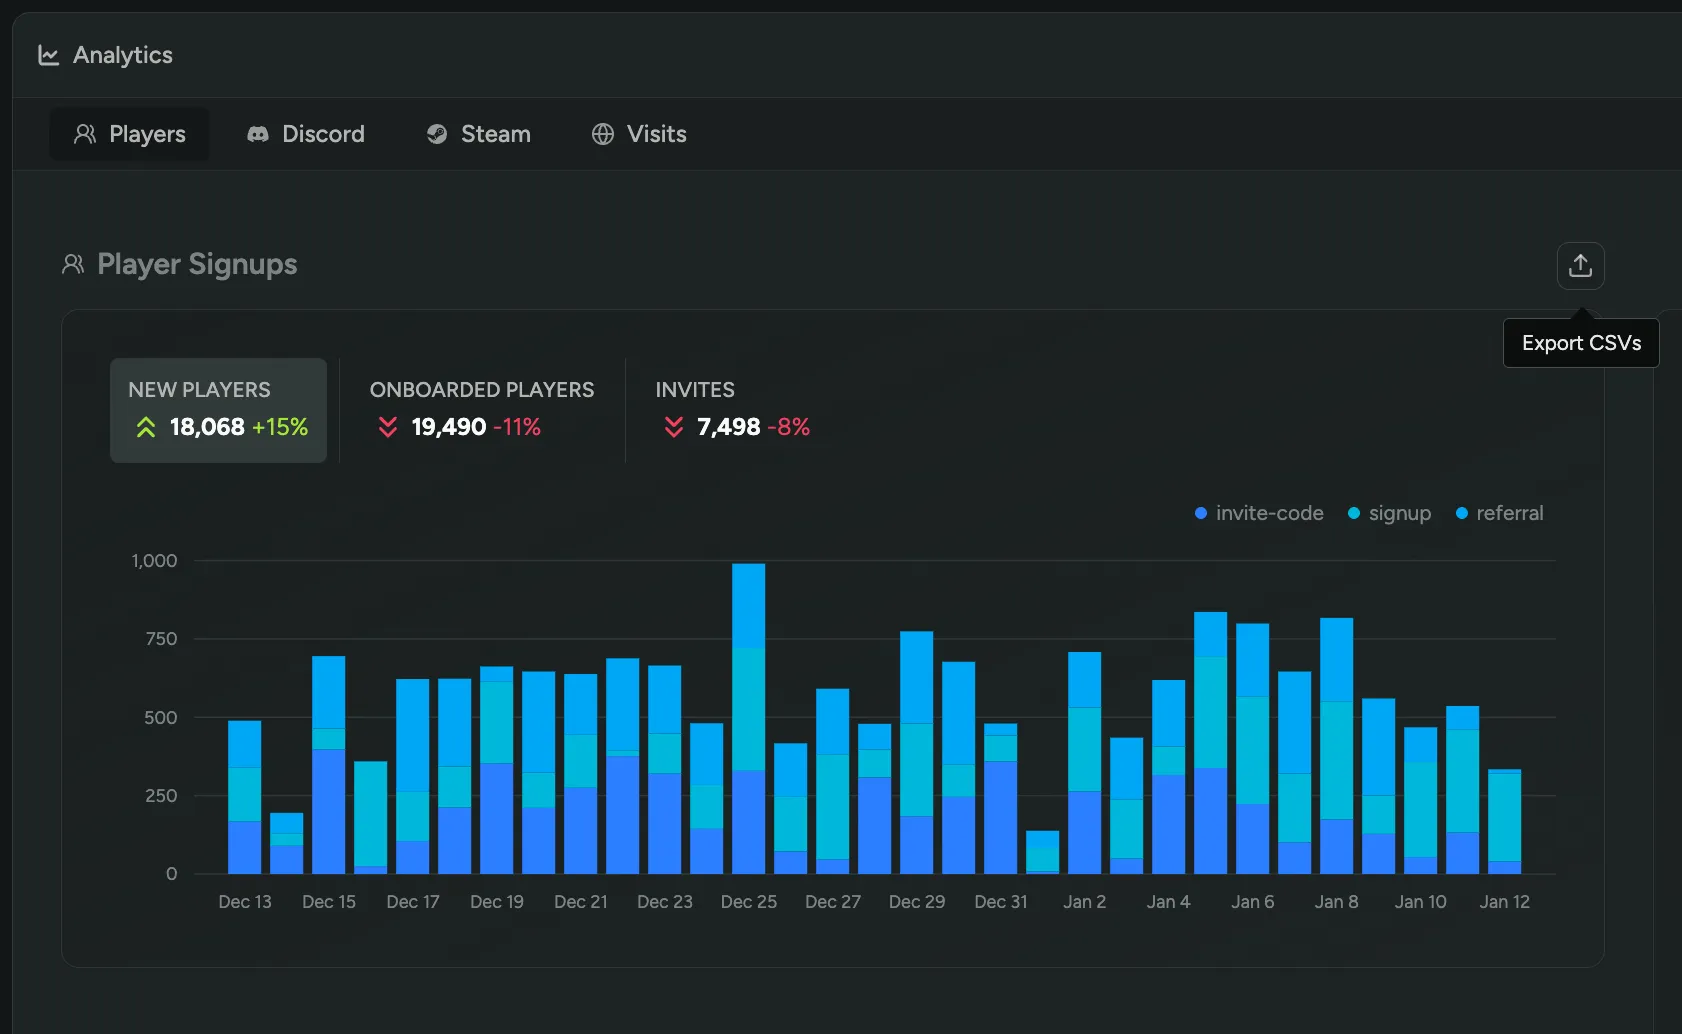Open the Visits tab

click(x=639, y=134)
